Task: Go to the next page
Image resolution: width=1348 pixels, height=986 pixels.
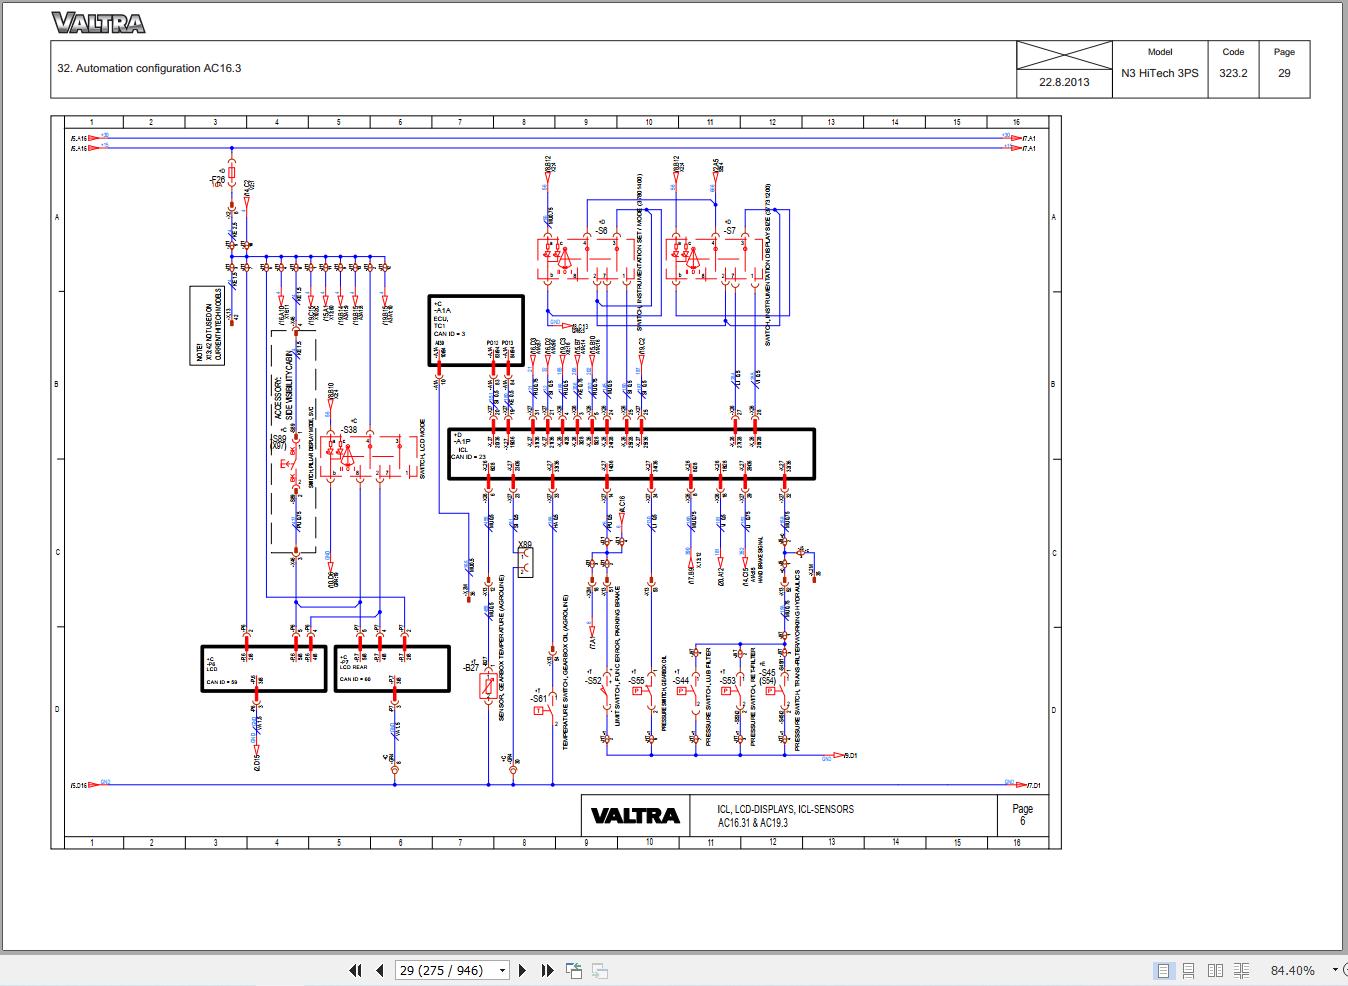Action: 522,970
